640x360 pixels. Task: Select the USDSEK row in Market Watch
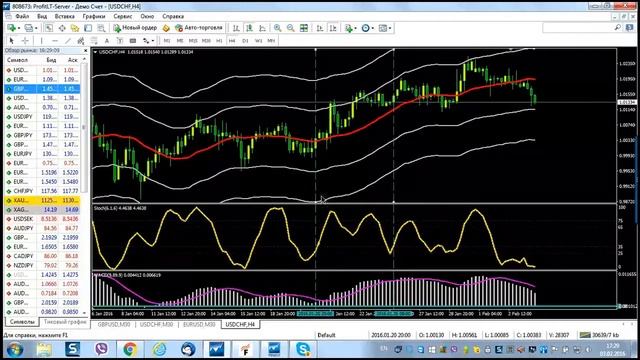pos(42,219)
